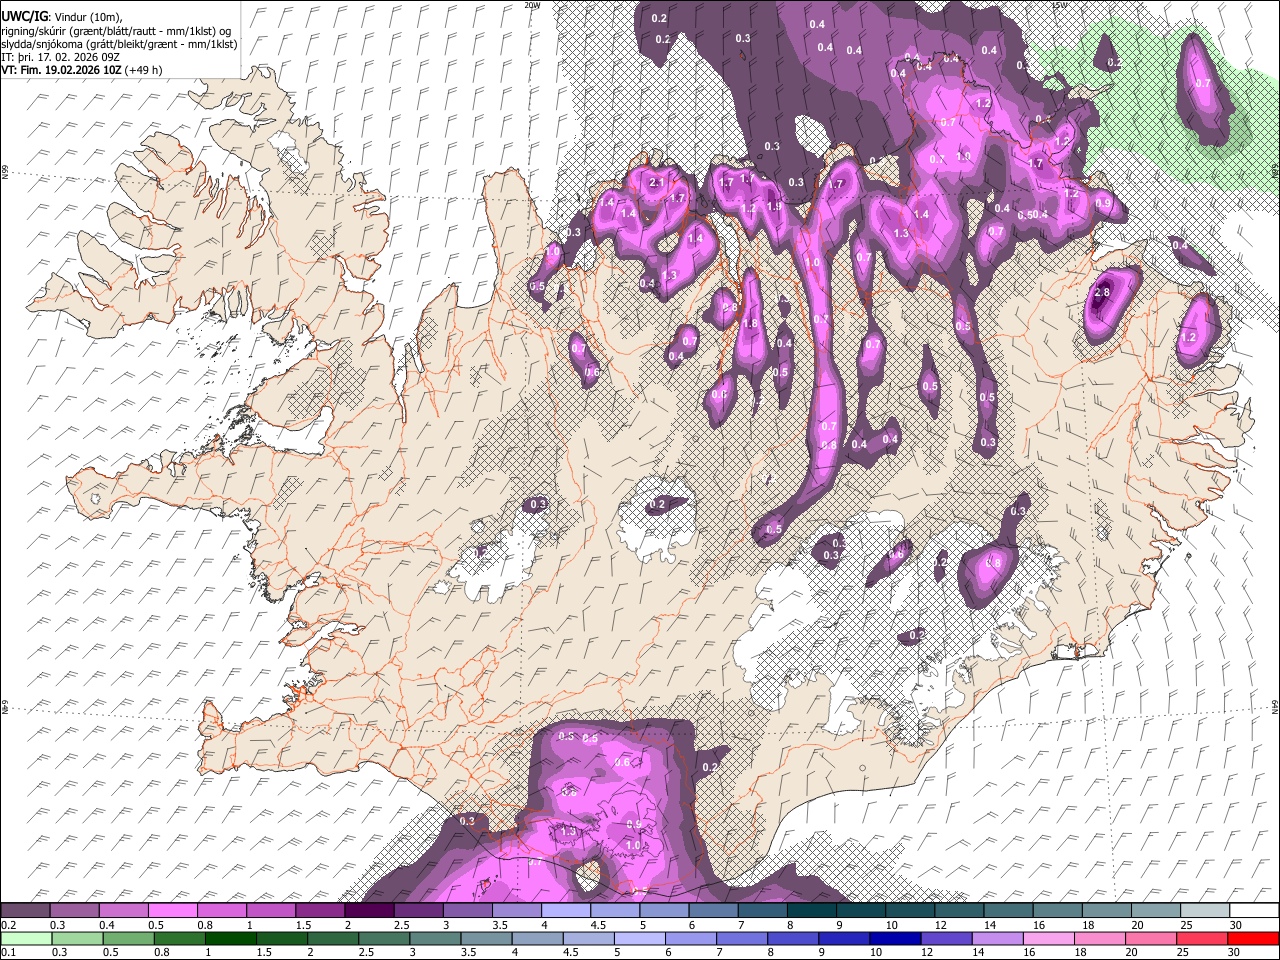Click the 2.8 precipitation value on the map
This screenshot has width=1280, height=960.
(x=1102, y=292)
